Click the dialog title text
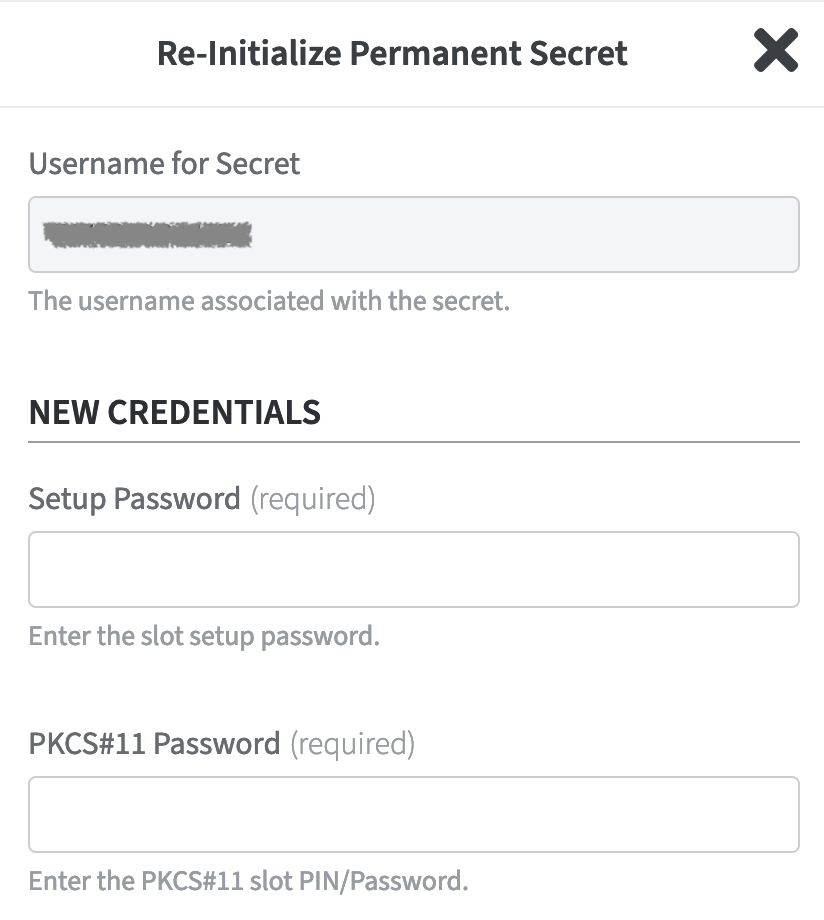This screenshot has width=824, height=920. (x=392, y=53)
